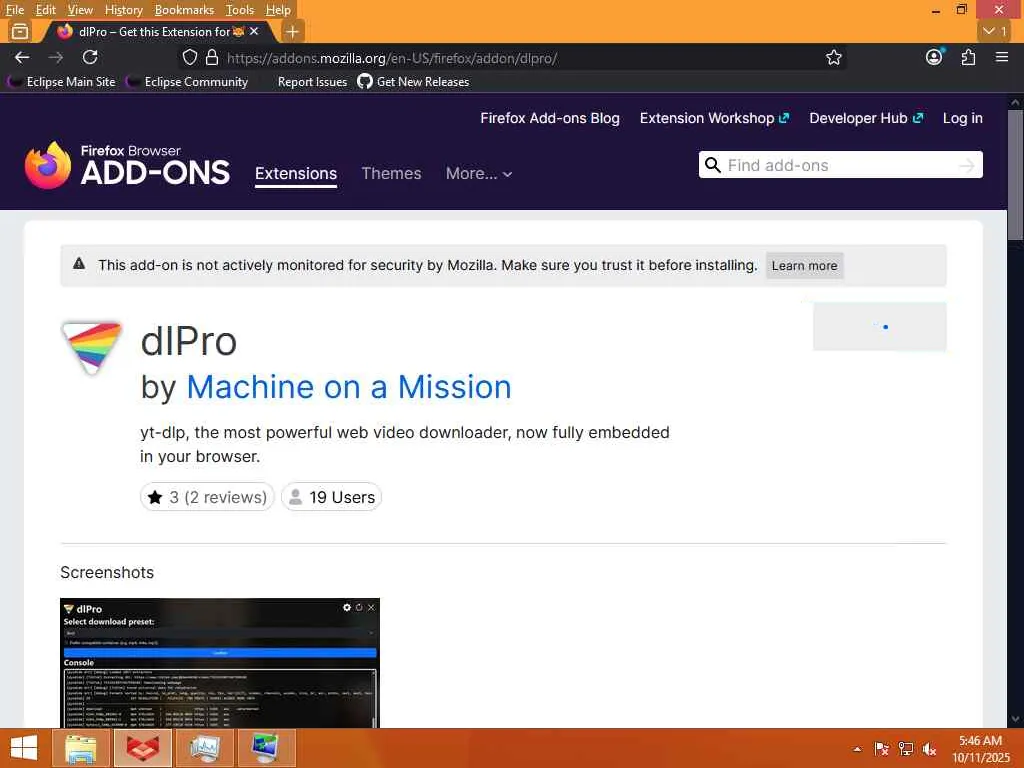The height and width of the screenshot is (768, 1024).
Task: Open Get New Releases bookmark
Action: click(x=413, y=82)
